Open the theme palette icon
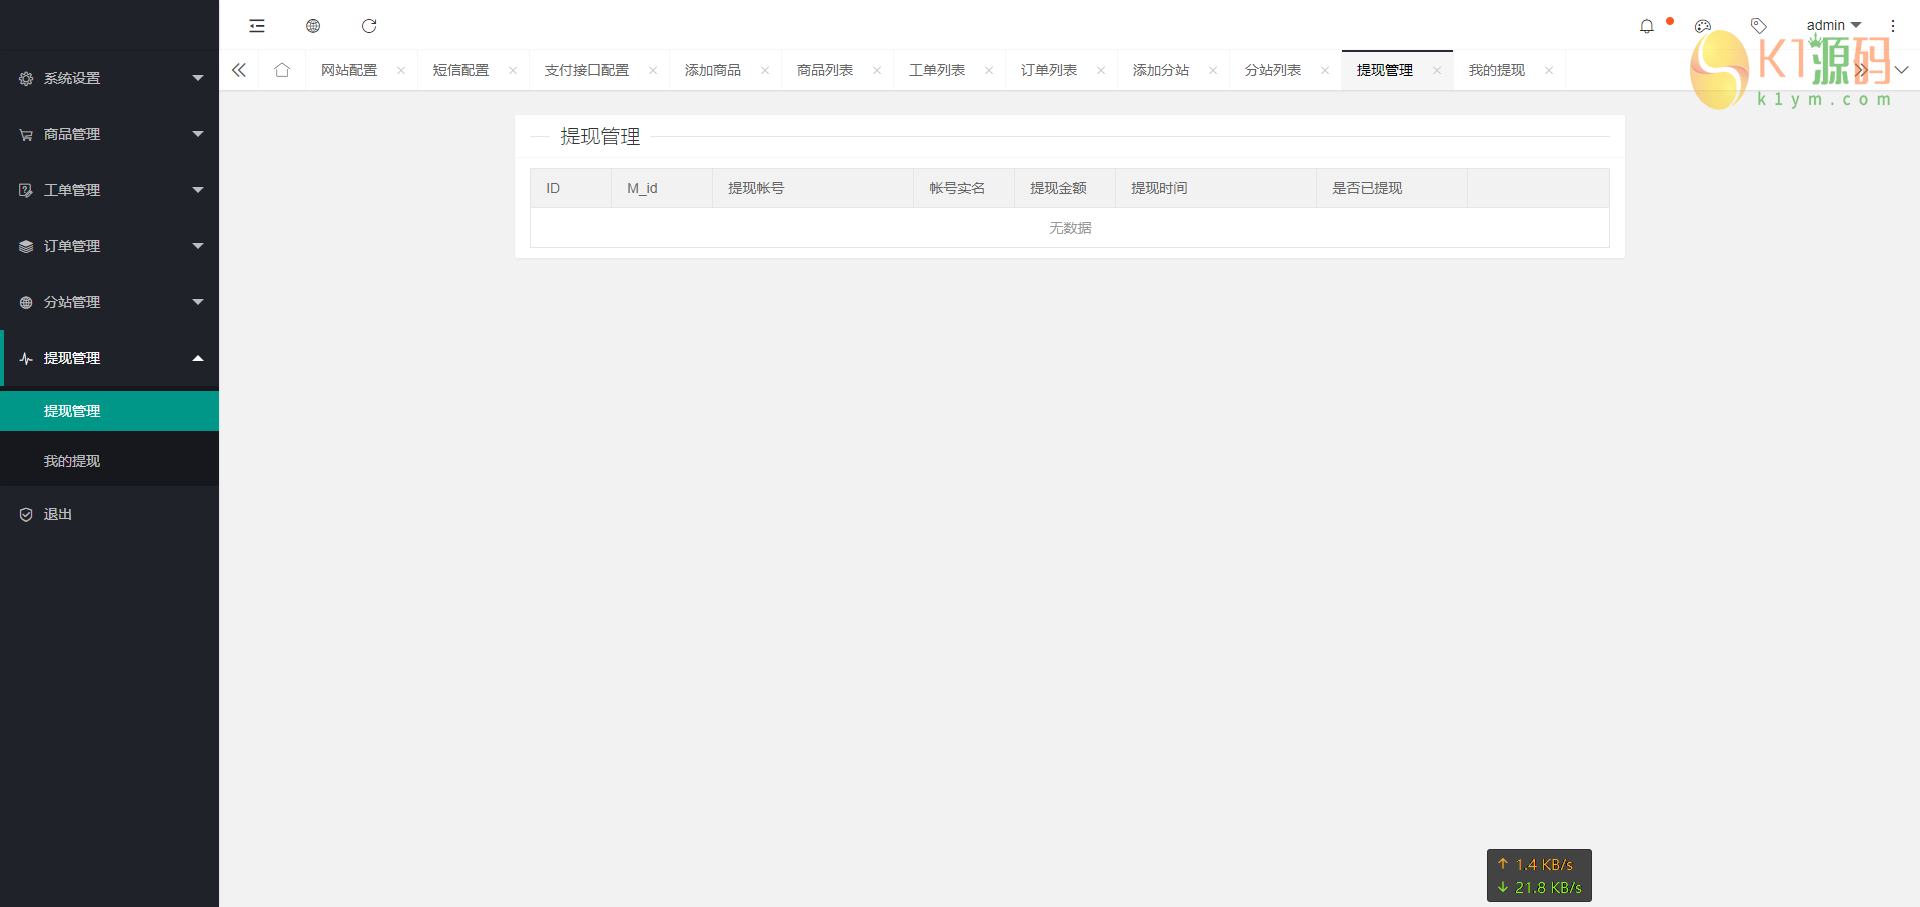Screen dimensions: 1920x907 point(1703,26)
